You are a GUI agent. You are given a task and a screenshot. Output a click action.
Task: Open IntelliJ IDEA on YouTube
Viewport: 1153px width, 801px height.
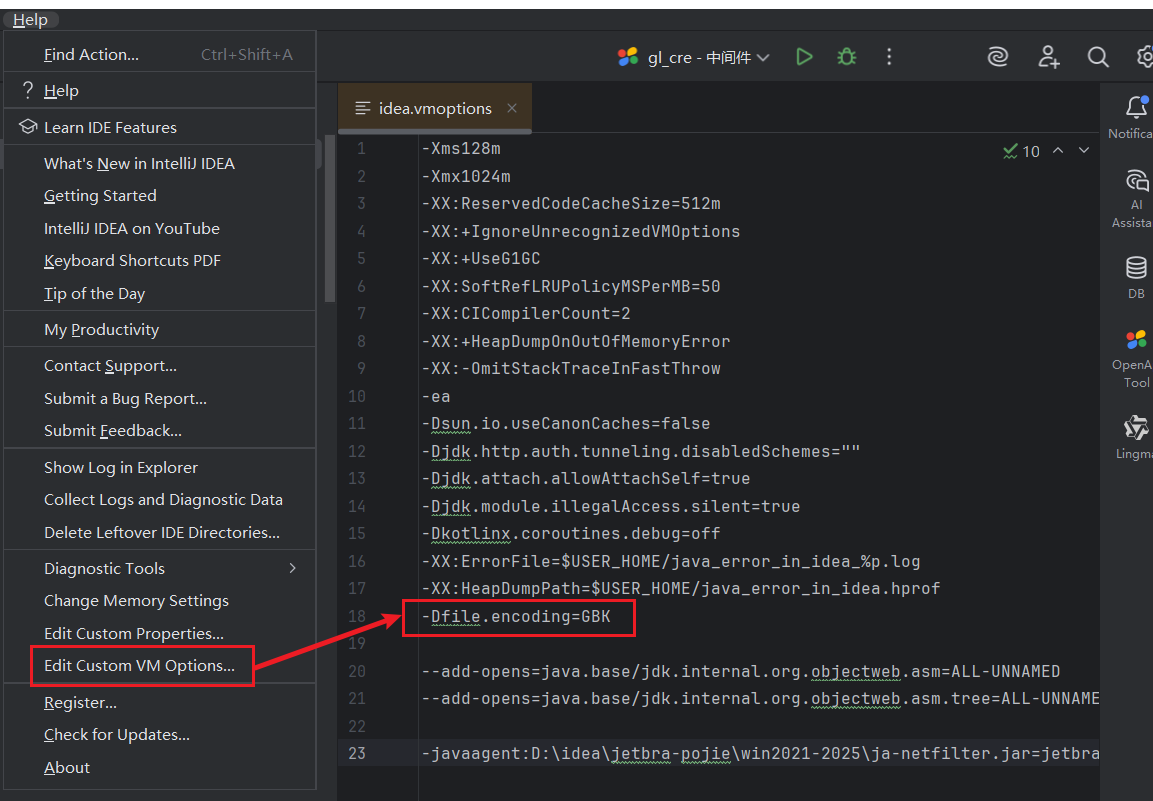160,228
